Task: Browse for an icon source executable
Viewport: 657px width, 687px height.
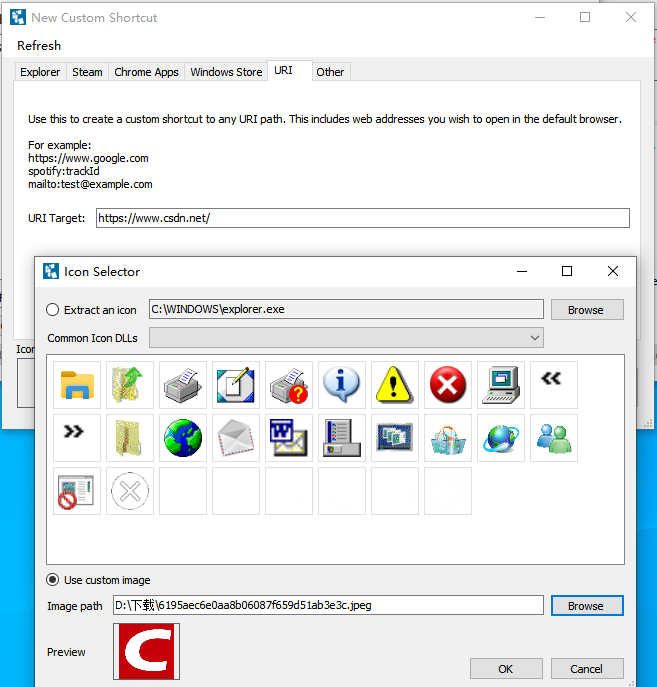Action: click(x=587, y=310)
